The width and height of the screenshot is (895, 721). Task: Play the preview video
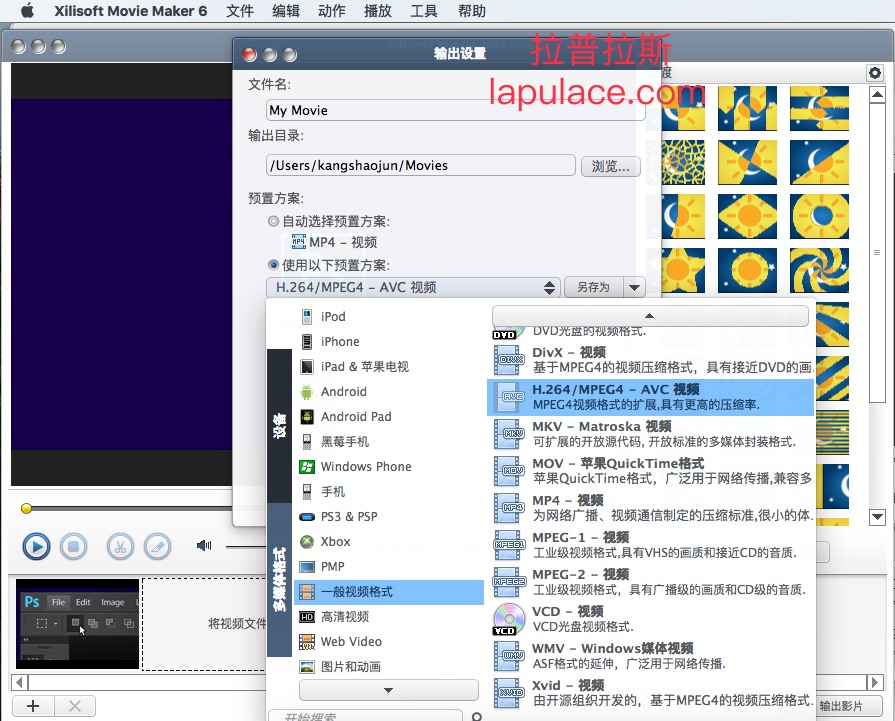pos(37,547)
